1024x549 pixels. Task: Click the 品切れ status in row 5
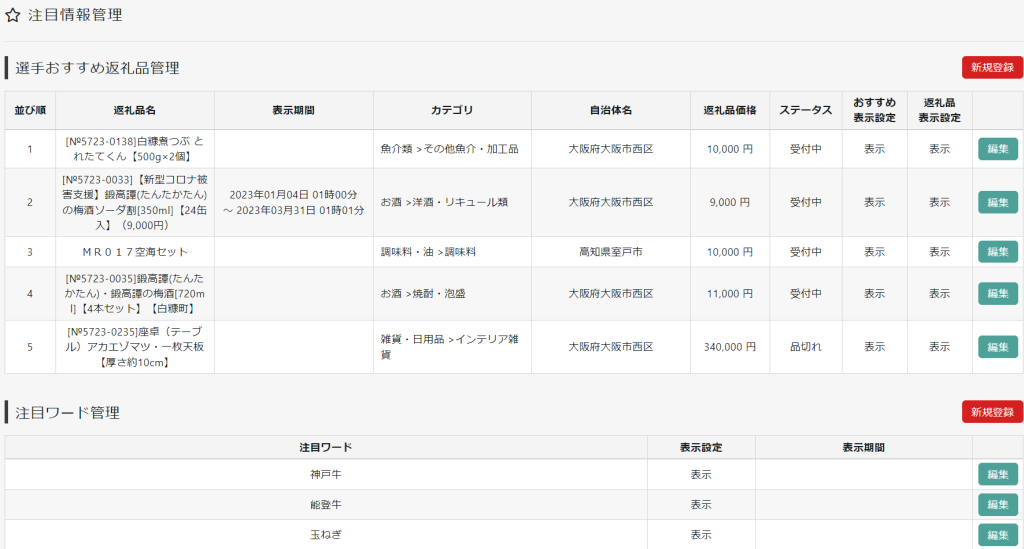click(806, 347)
